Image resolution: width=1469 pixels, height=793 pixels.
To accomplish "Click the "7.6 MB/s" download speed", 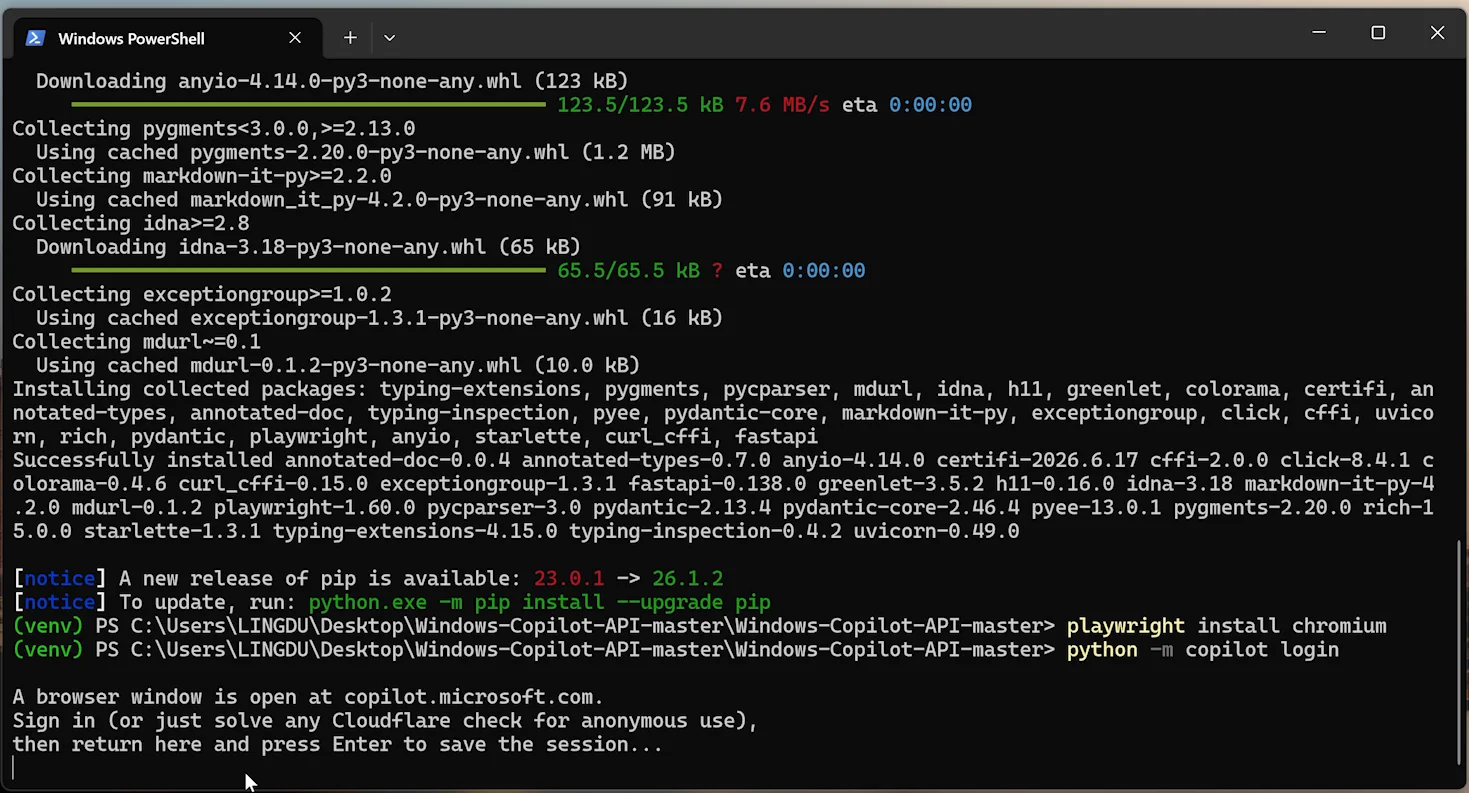I will point(782,105).
